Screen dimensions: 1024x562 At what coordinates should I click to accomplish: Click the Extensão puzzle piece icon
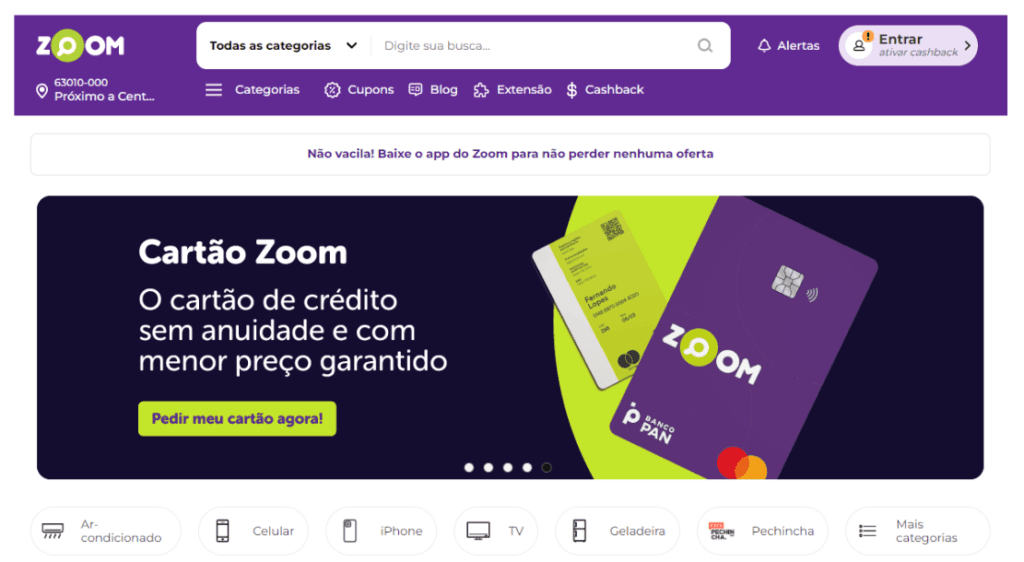pos(481,90)
